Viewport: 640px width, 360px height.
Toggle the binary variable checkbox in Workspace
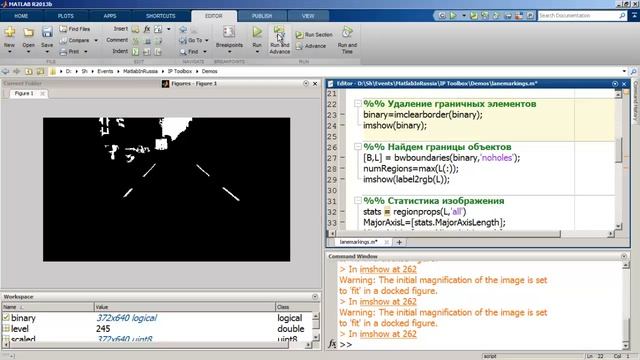pyautogui.click(x=6, y=318)
